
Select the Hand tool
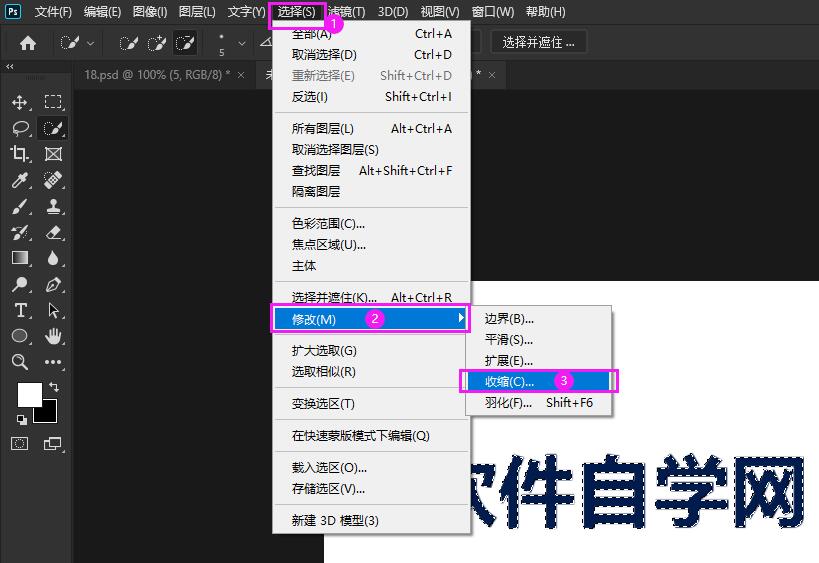click(x=53, y=336)
